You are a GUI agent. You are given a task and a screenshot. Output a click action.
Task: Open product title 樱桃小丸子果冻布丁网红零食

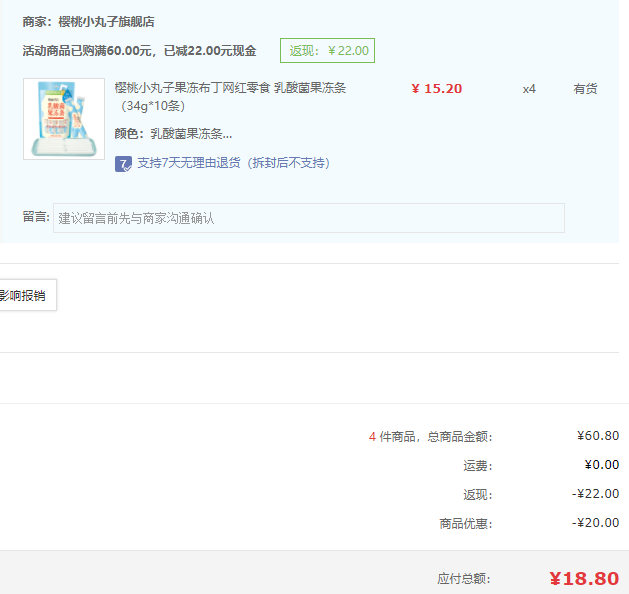pos(230,97)
